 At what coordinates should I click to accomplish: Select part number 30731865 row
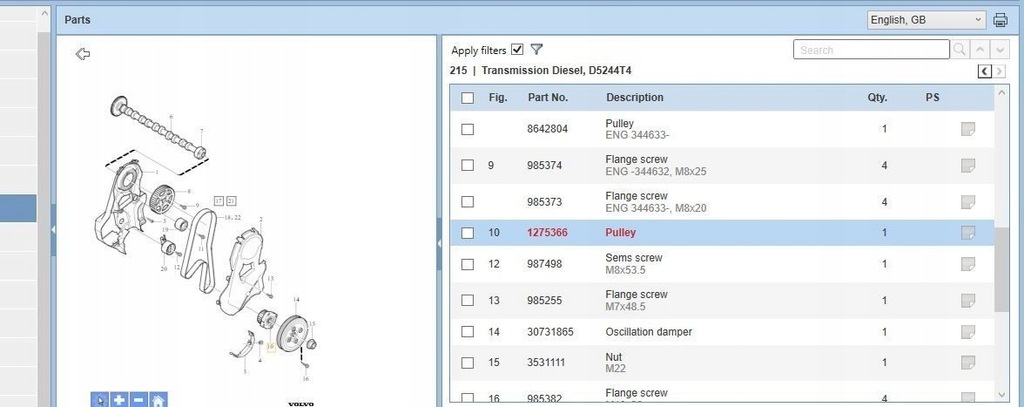click(722, 332)
